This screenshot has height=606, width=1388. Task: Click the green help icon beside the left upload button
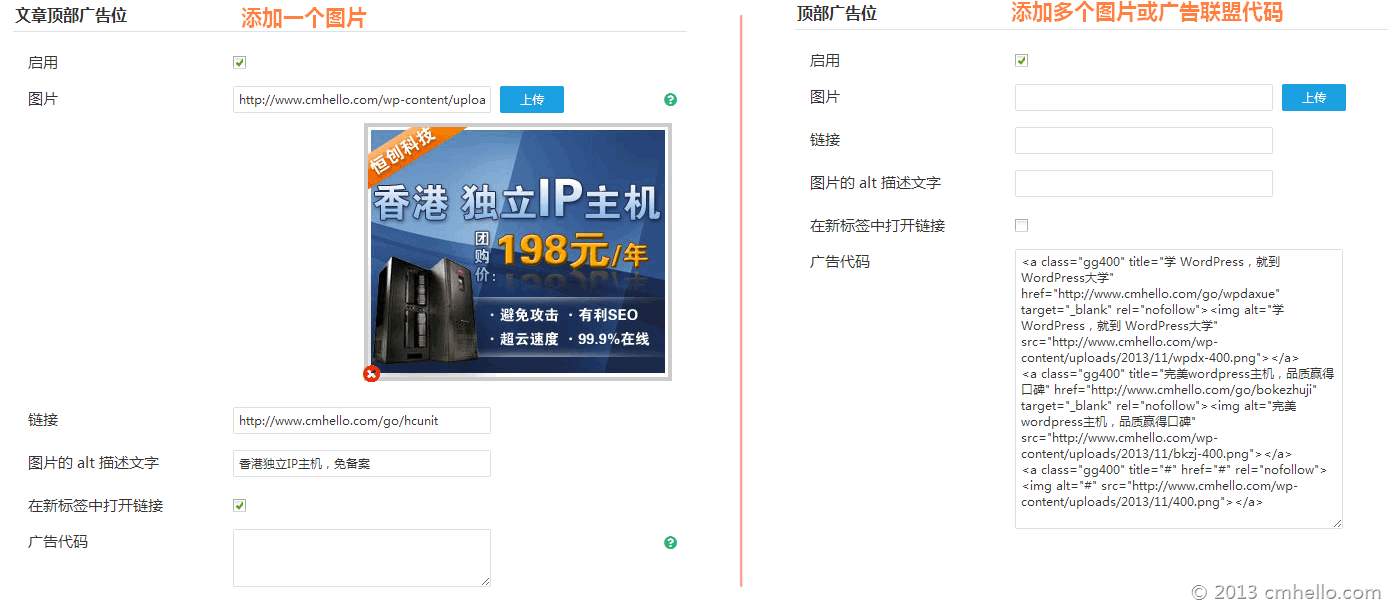coord(670,100)
